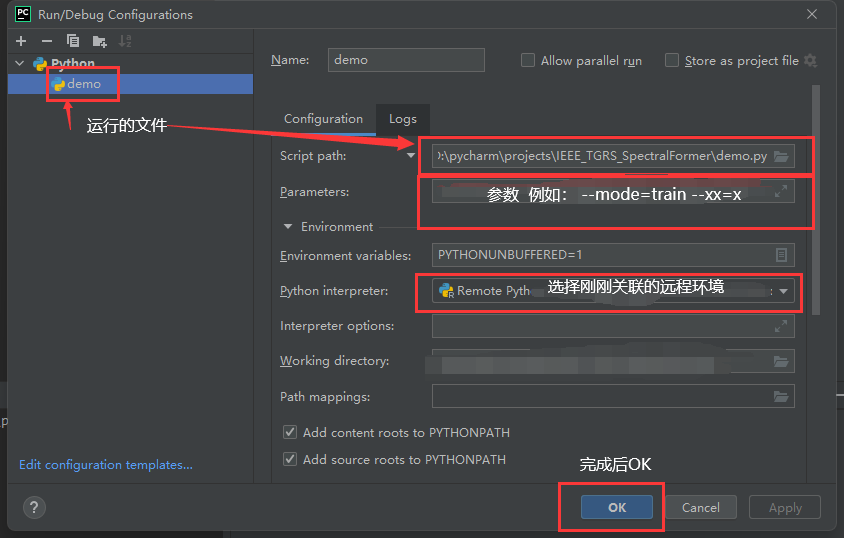The image size is (844, 538).
Task: Uncheck Add content roots to PYTHONPATH
Action: pyautogui.click(x=290, y=432)
